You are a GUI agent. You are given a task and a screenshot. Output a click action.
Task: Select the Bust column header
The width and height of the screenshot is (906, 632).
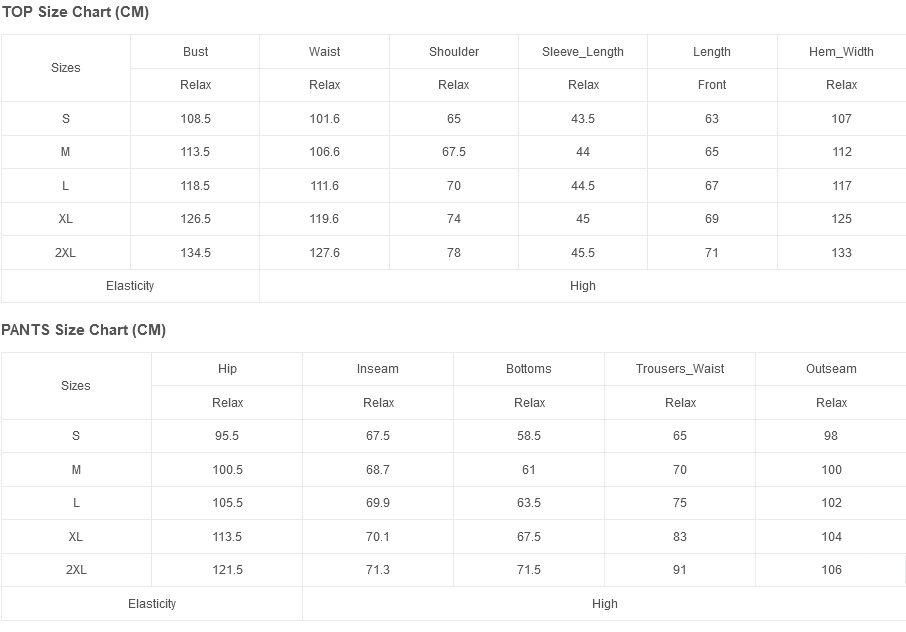pyautogui.click(x=196, y=52)
